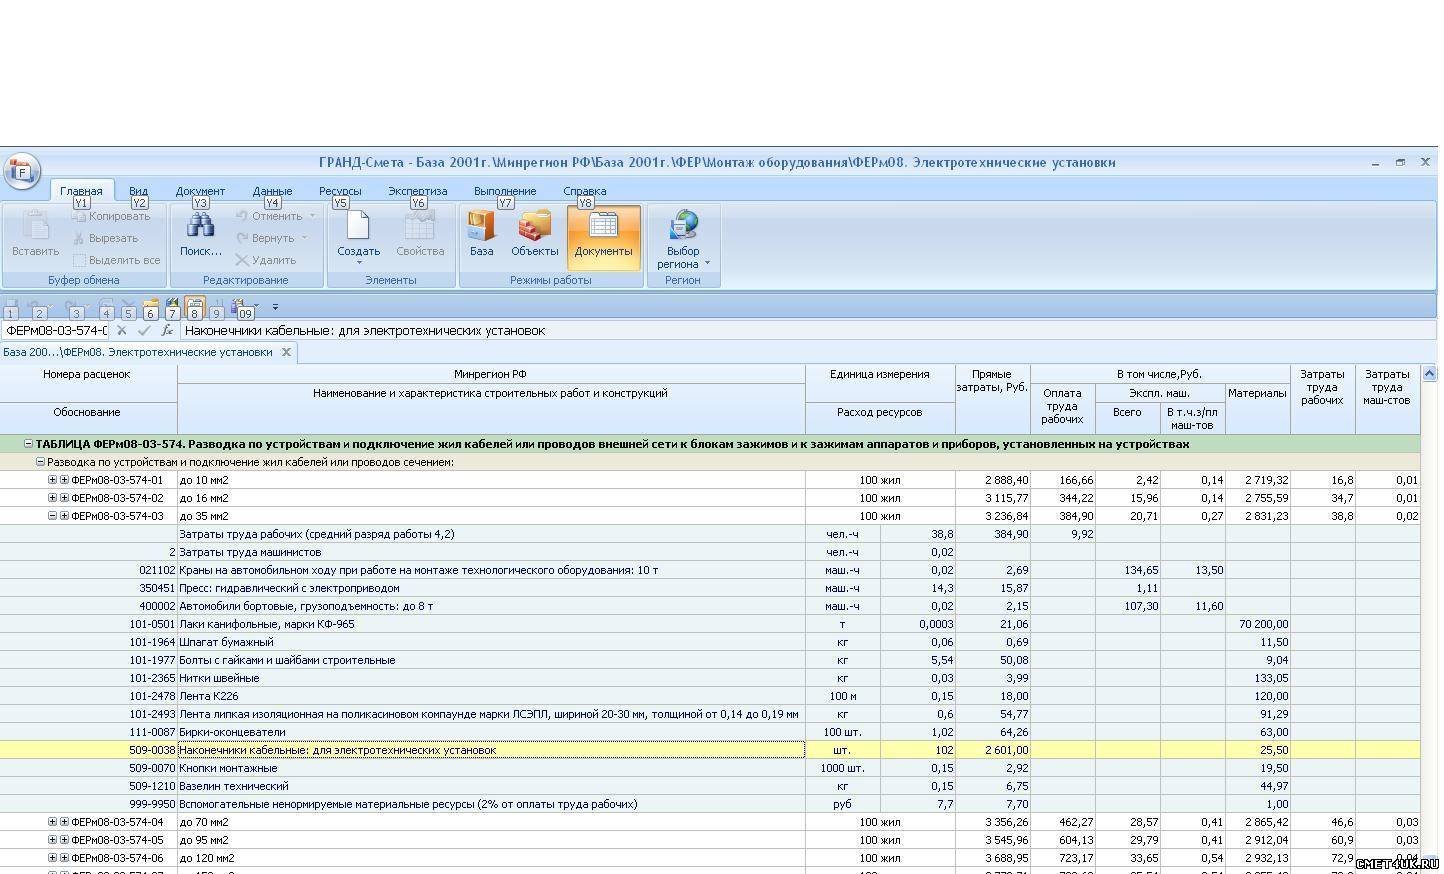Select row Краны на автомобильном ходу

pos(710,570)
